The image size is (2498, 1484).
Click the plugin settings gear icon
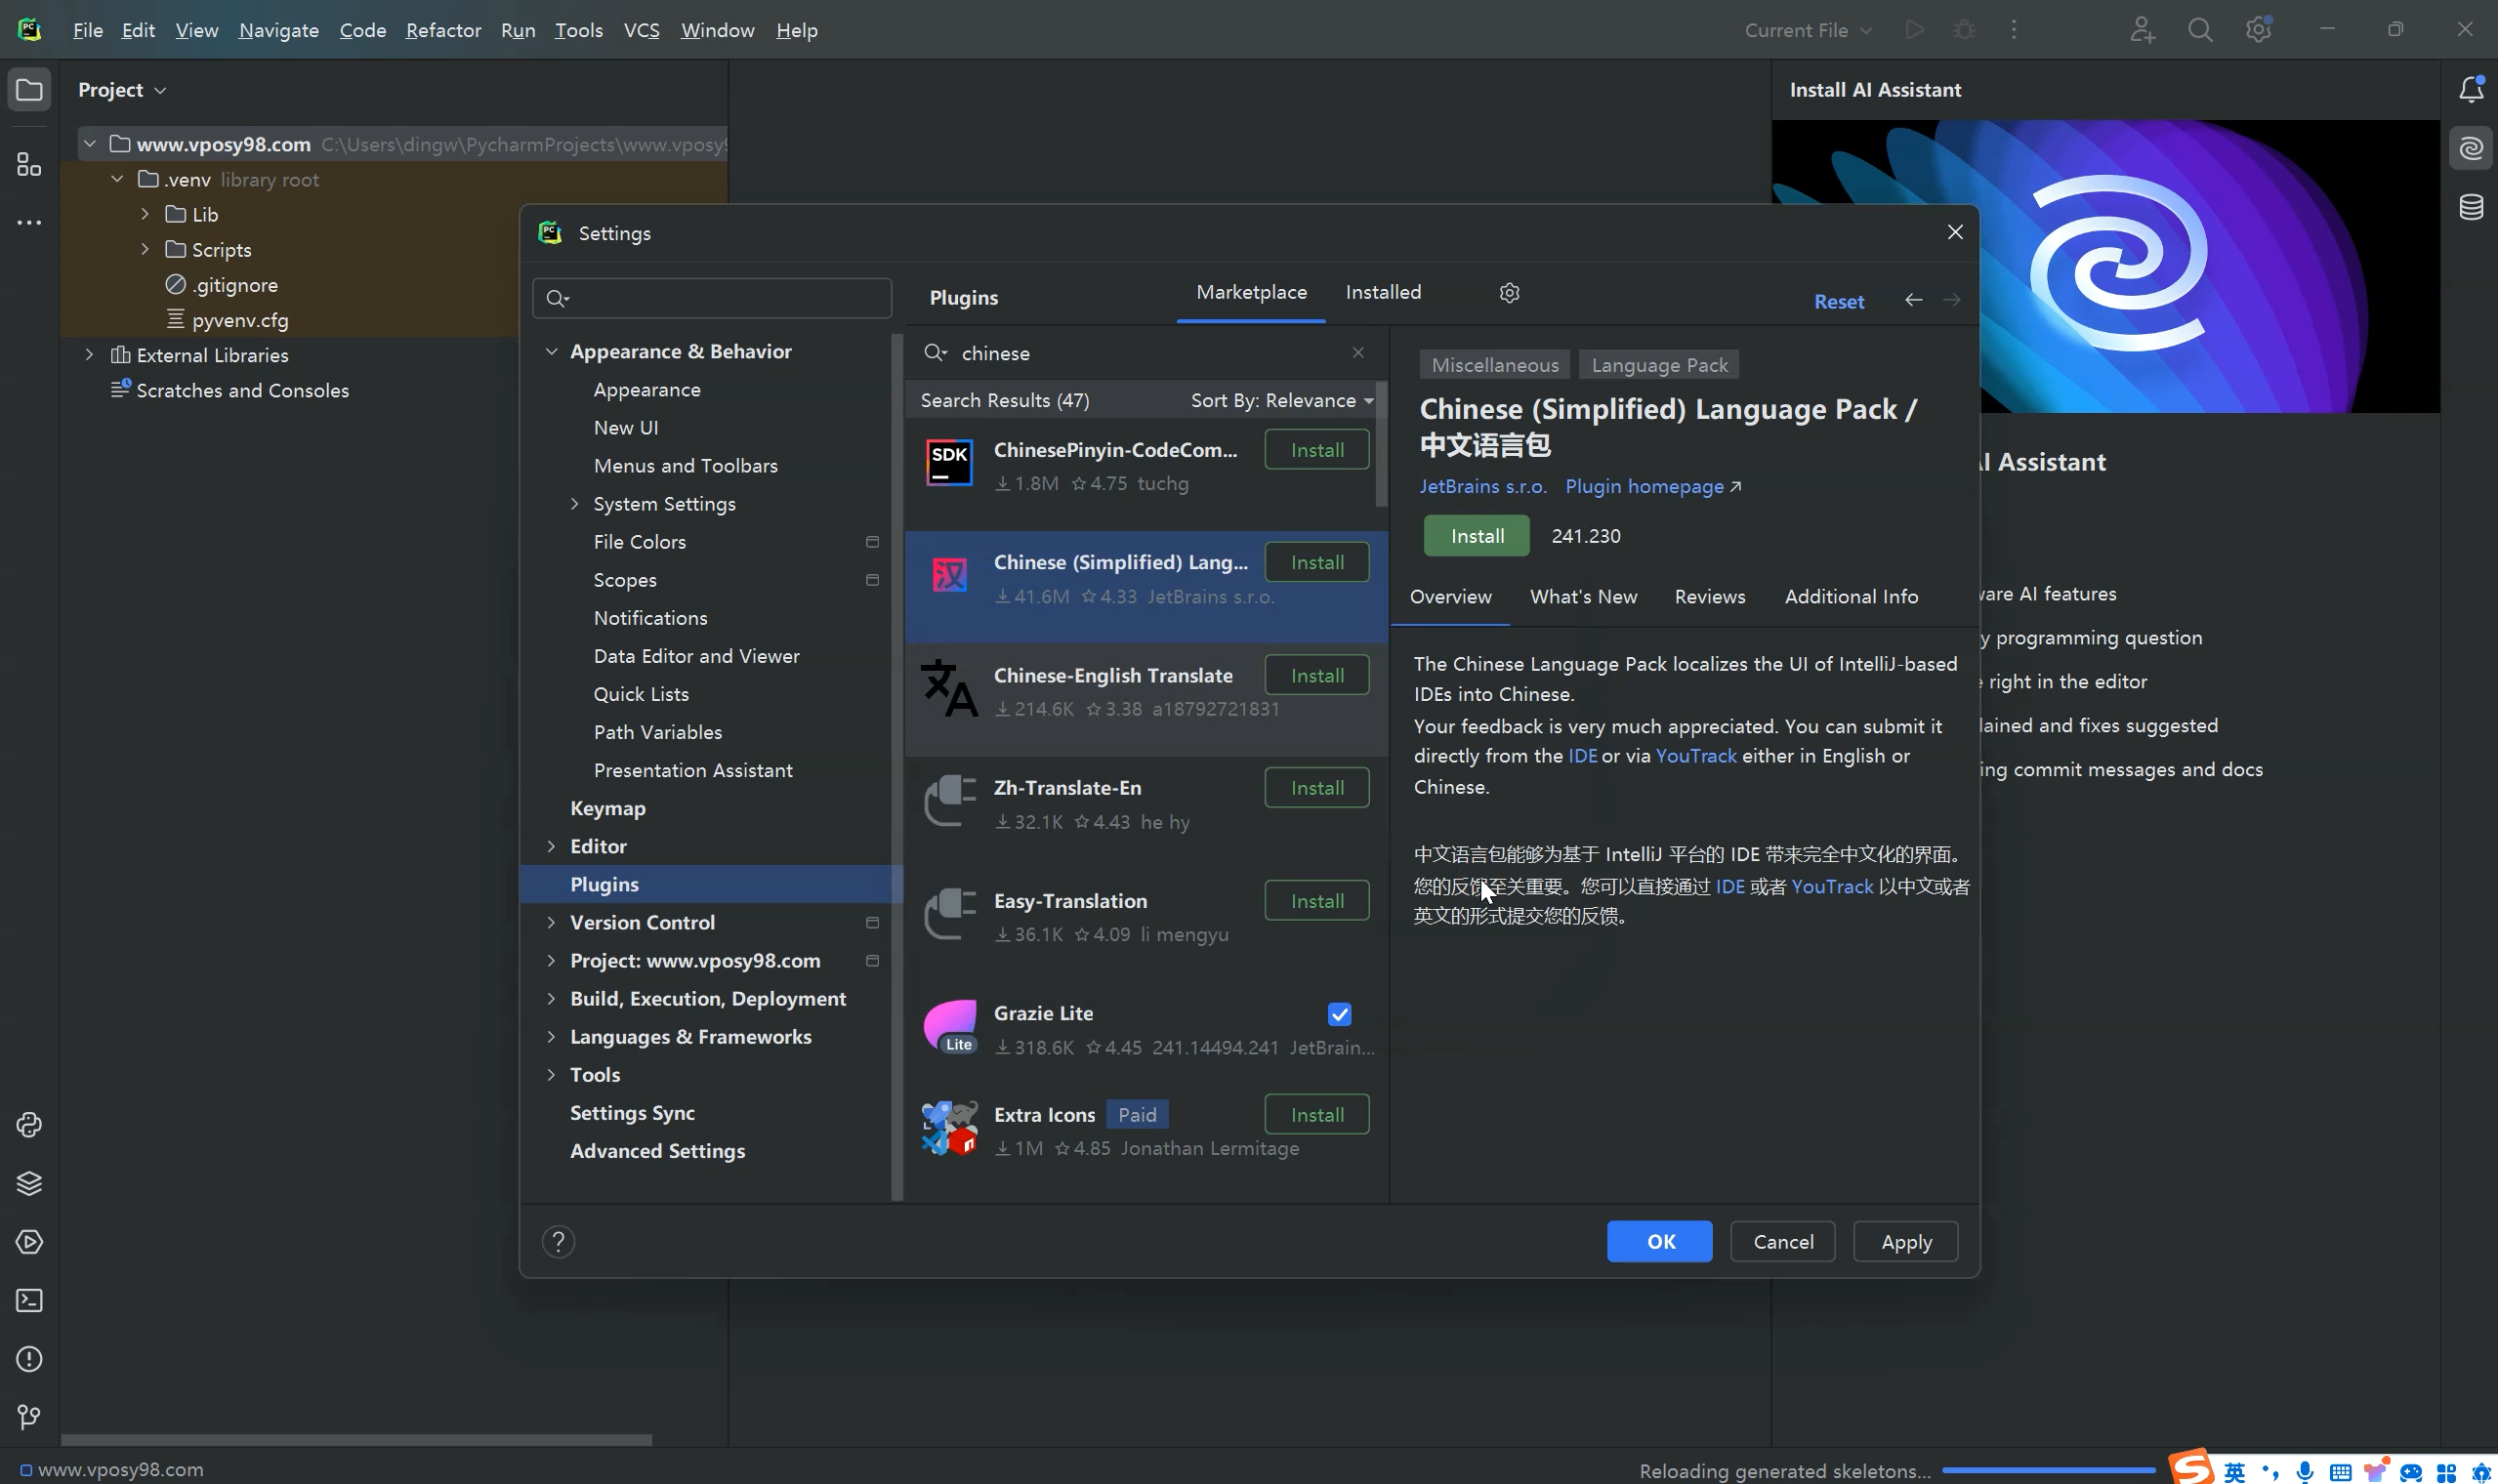coord(1509,293)
